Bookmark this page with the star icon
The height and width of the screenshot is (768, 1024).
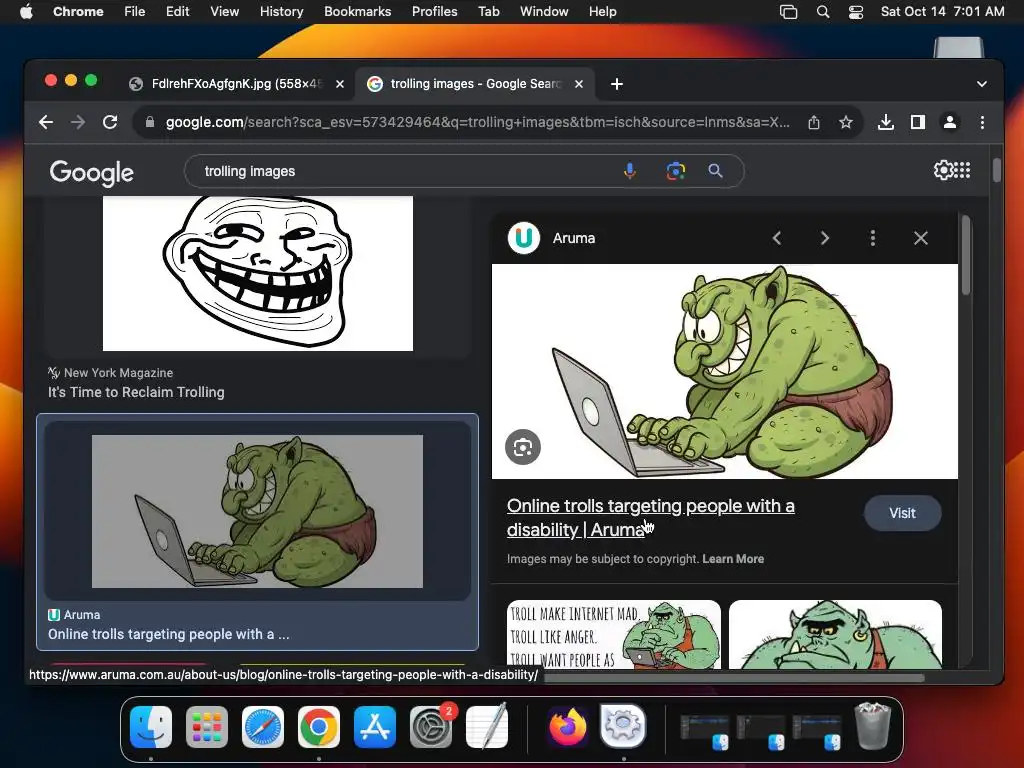(846, 122)
